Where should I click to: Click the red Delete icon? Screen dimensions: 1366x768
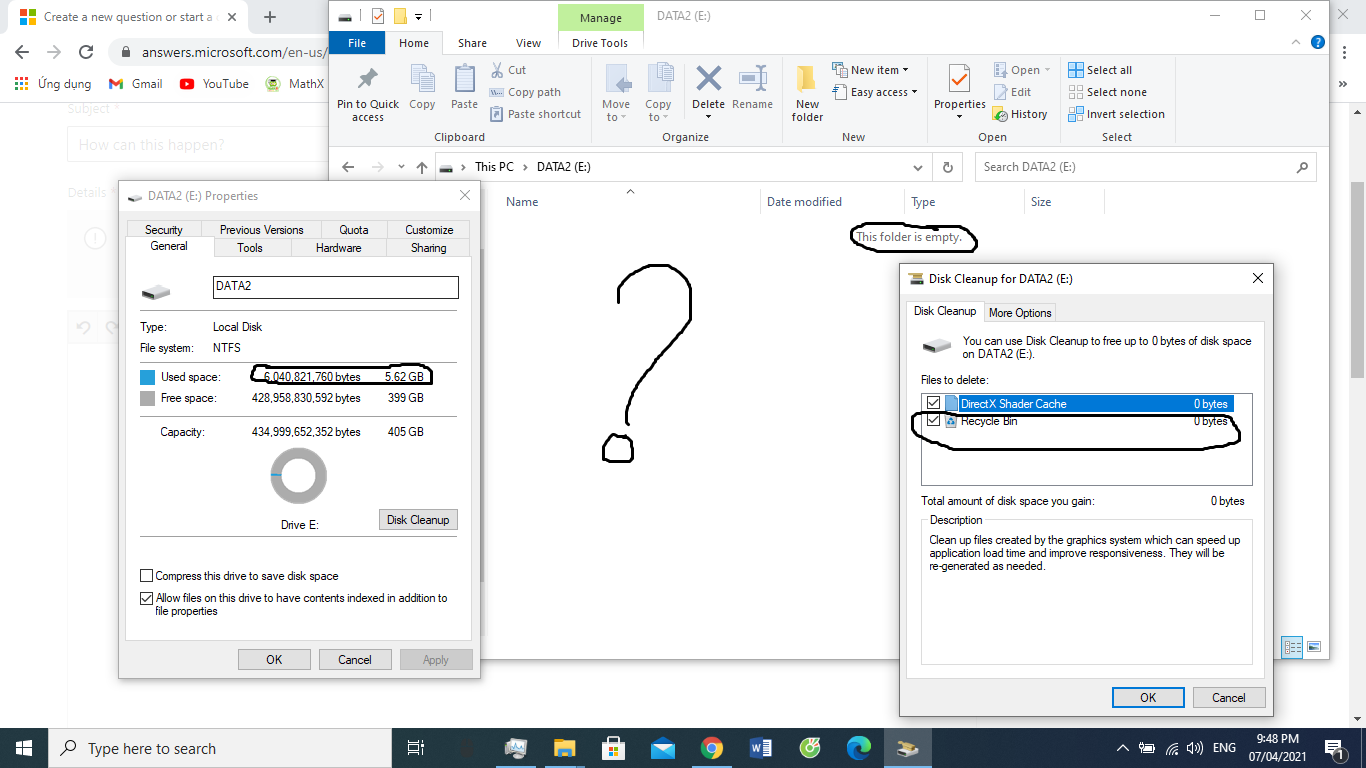709,79
